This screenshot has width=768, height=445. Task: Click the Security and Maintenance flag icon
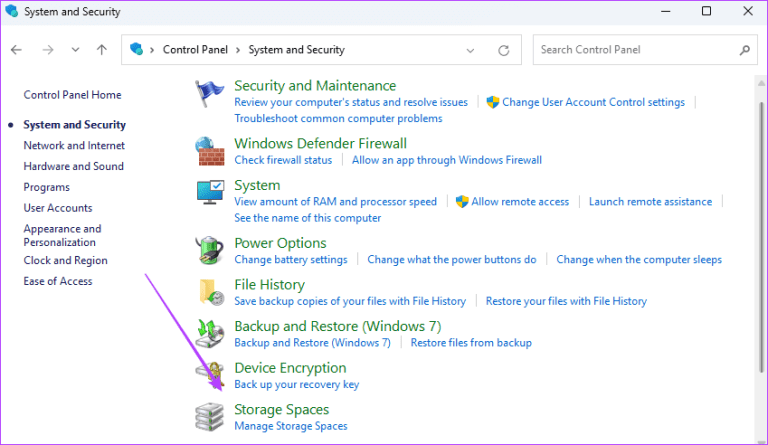click(209, 94)
